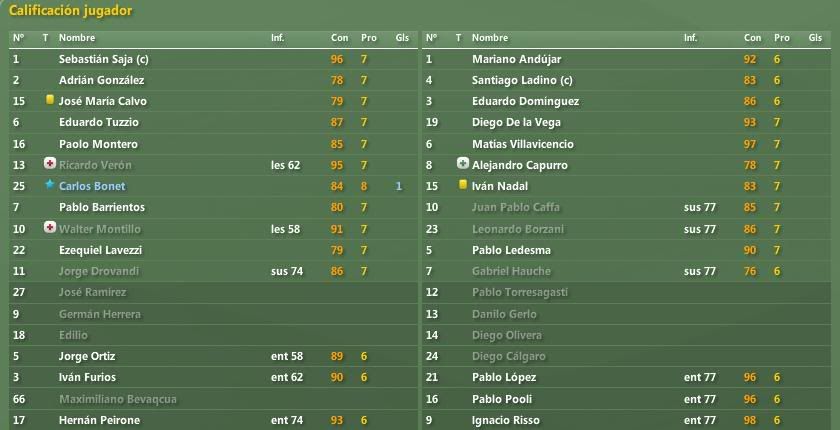Click José María Calvo's yellow card icon

tap(50, 100)
